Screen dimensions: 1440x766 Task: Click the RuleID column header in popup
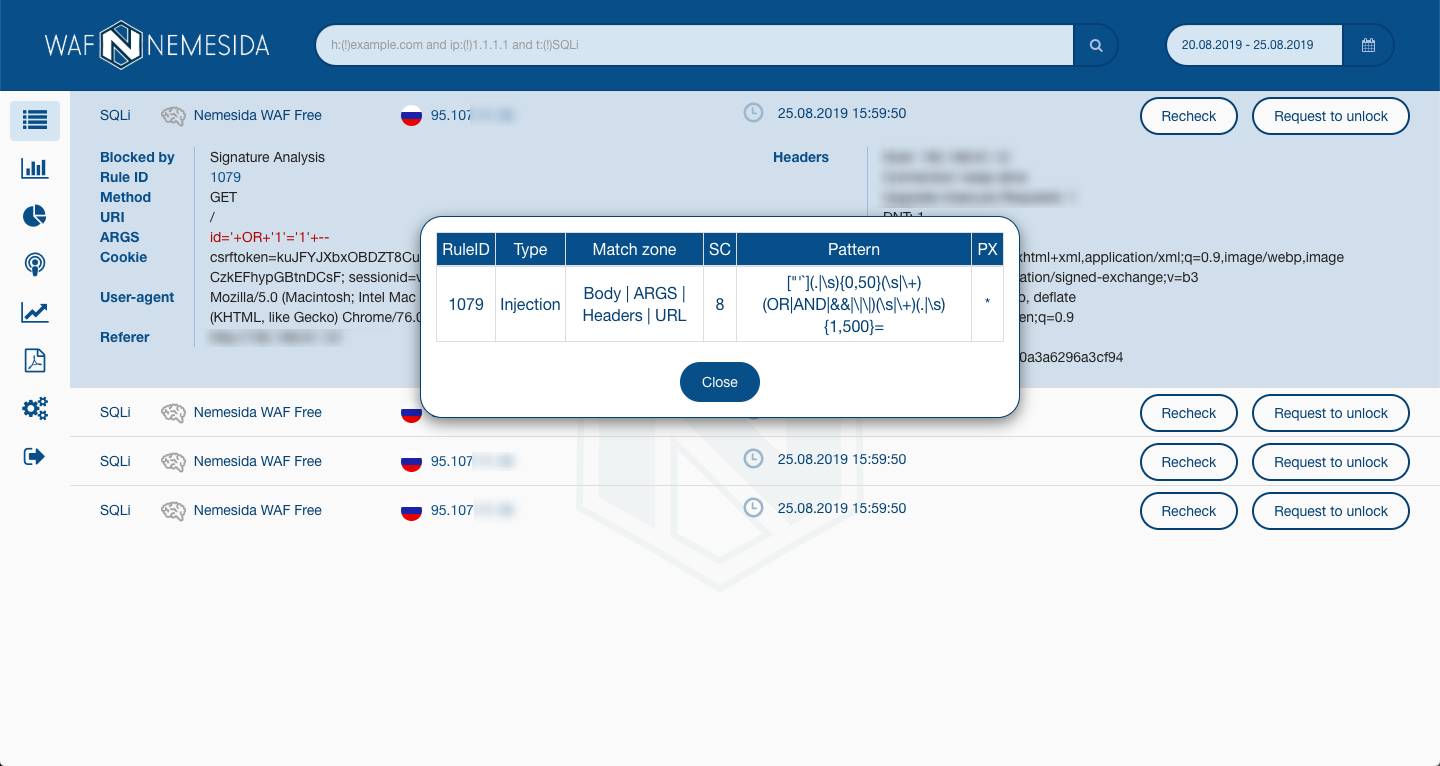pyautogui.click(x=466, y=249)
